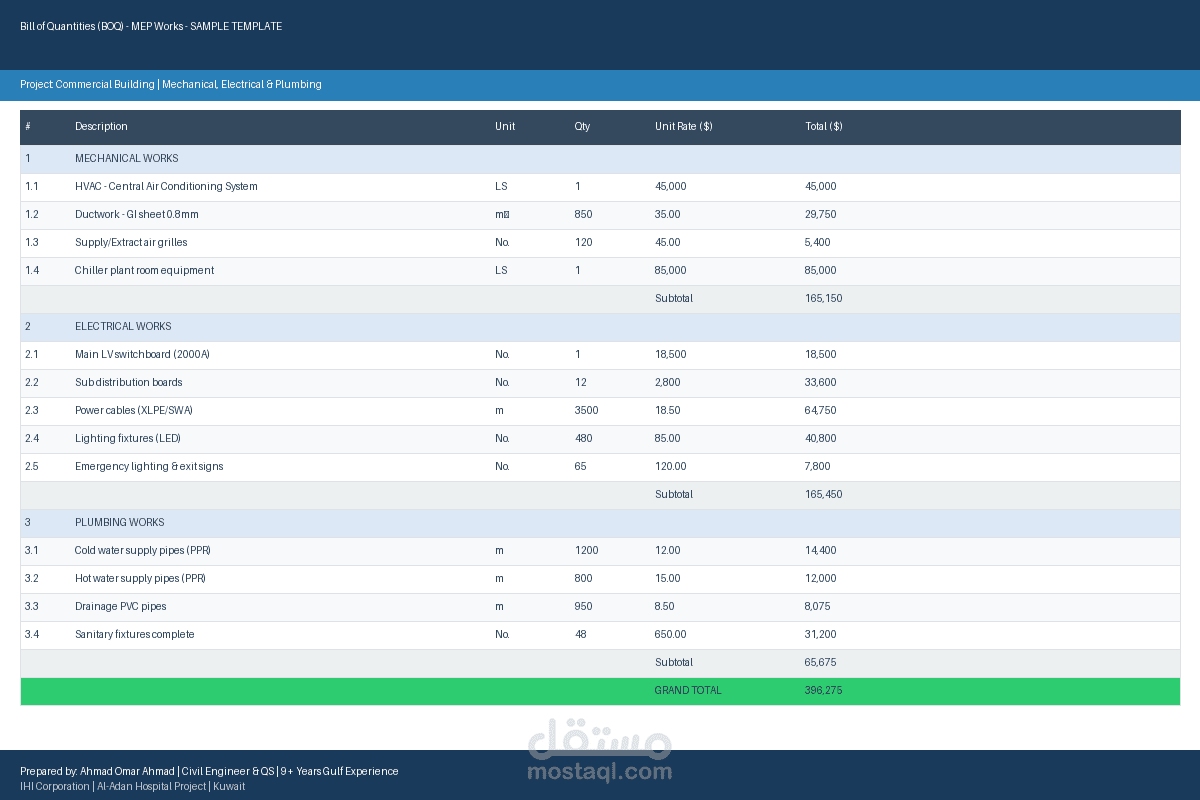Select the 'LS' unit in the Chiller row
Viewport: 1200px width, 800px height.
point(501,271)
